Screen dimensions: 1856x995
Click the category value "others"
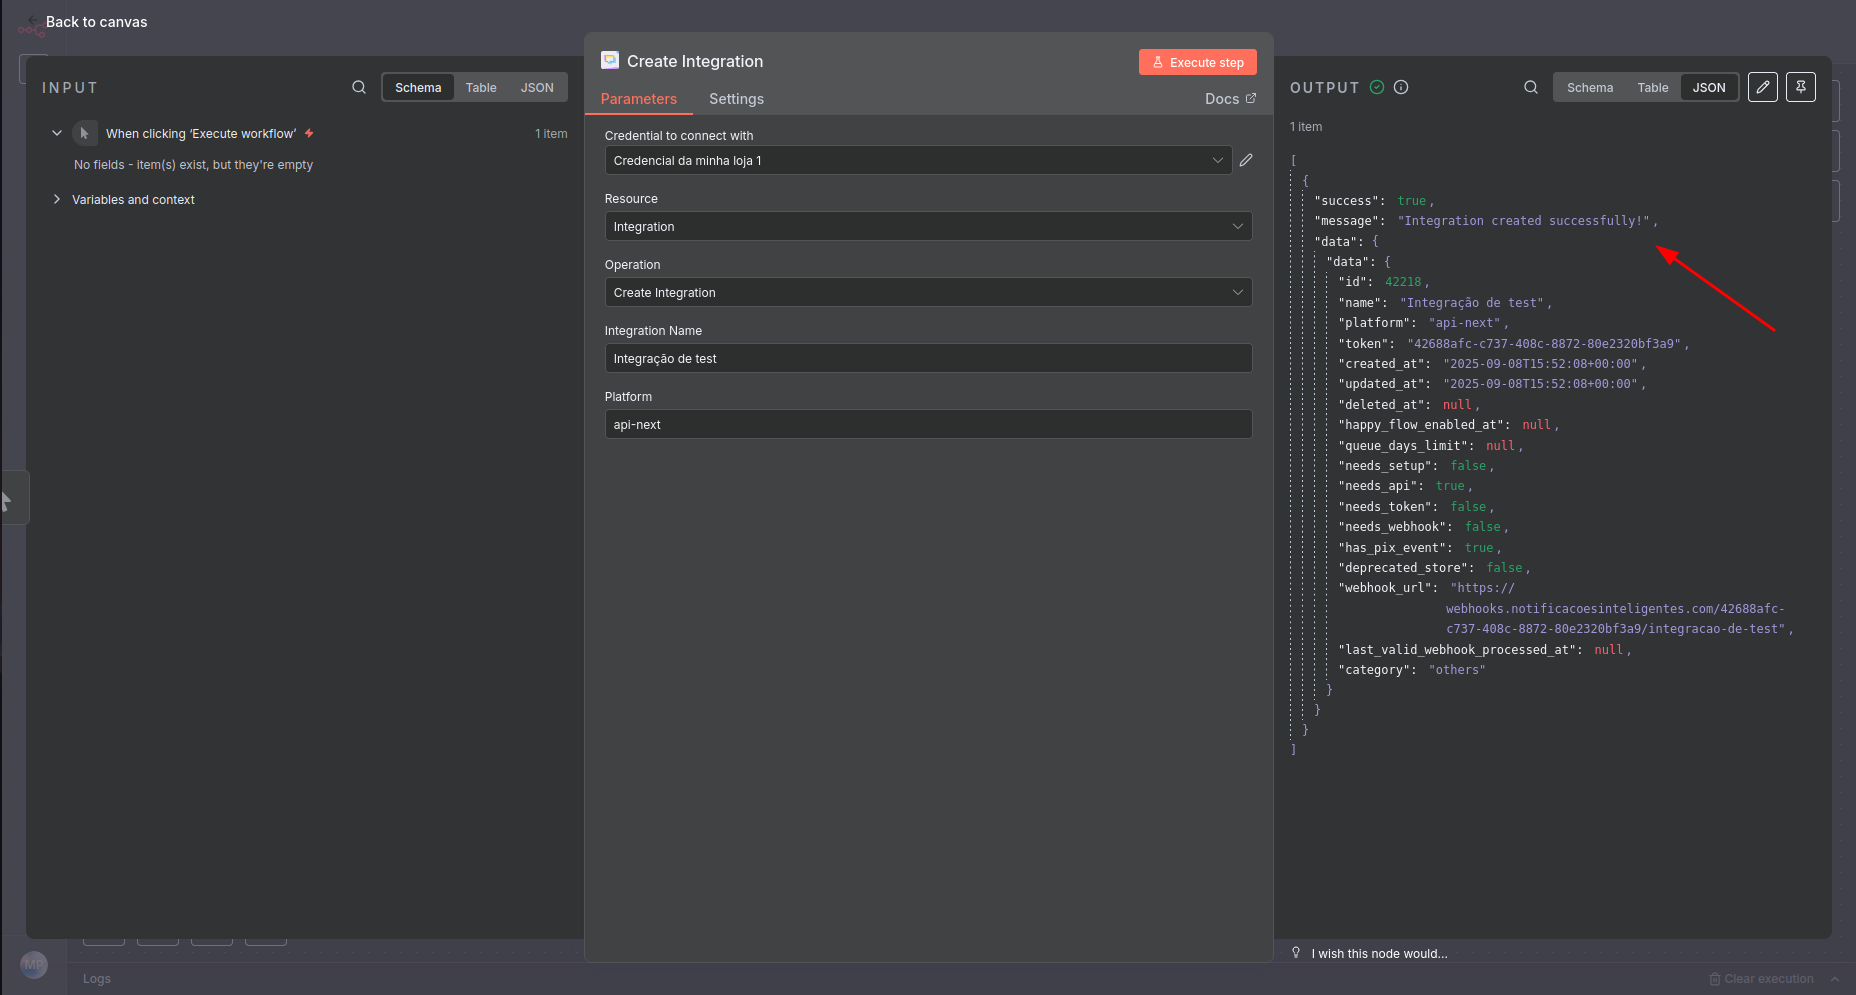1457,670
